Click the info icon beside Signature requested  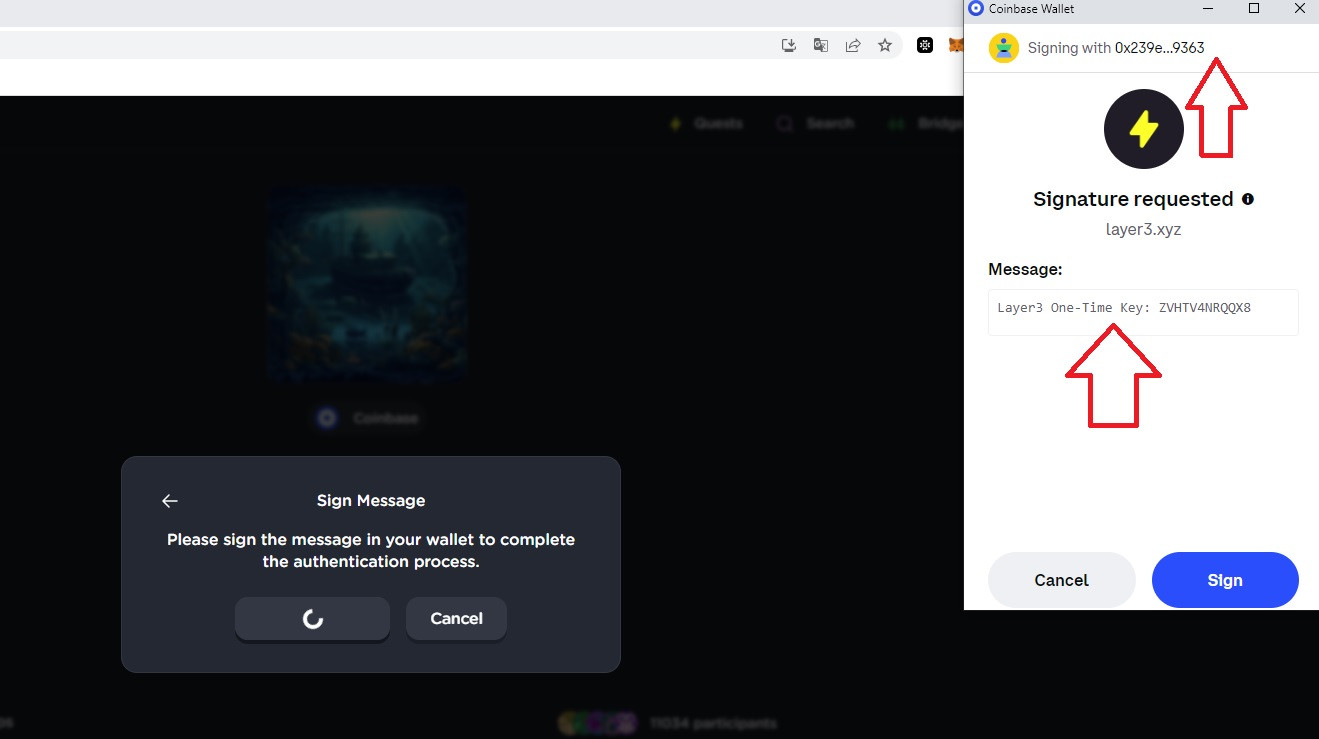tap(1247, 199)
